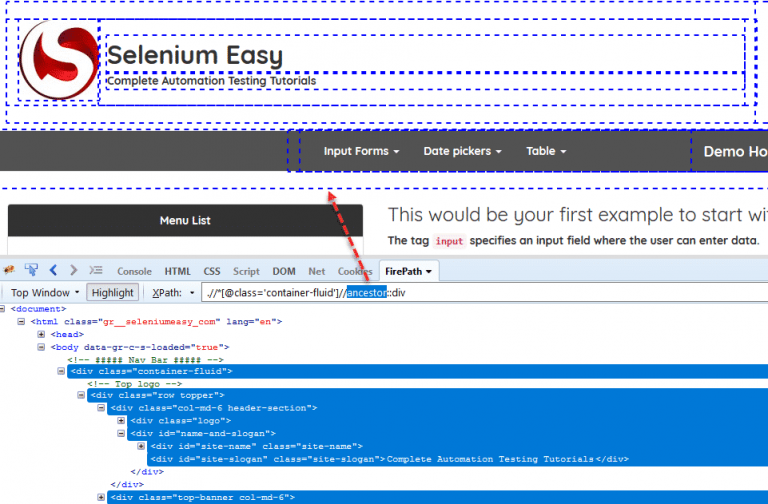Click the Nav Bar comment line
The image size is (768, 504).
pyautogui.click(x=145, y=360)
